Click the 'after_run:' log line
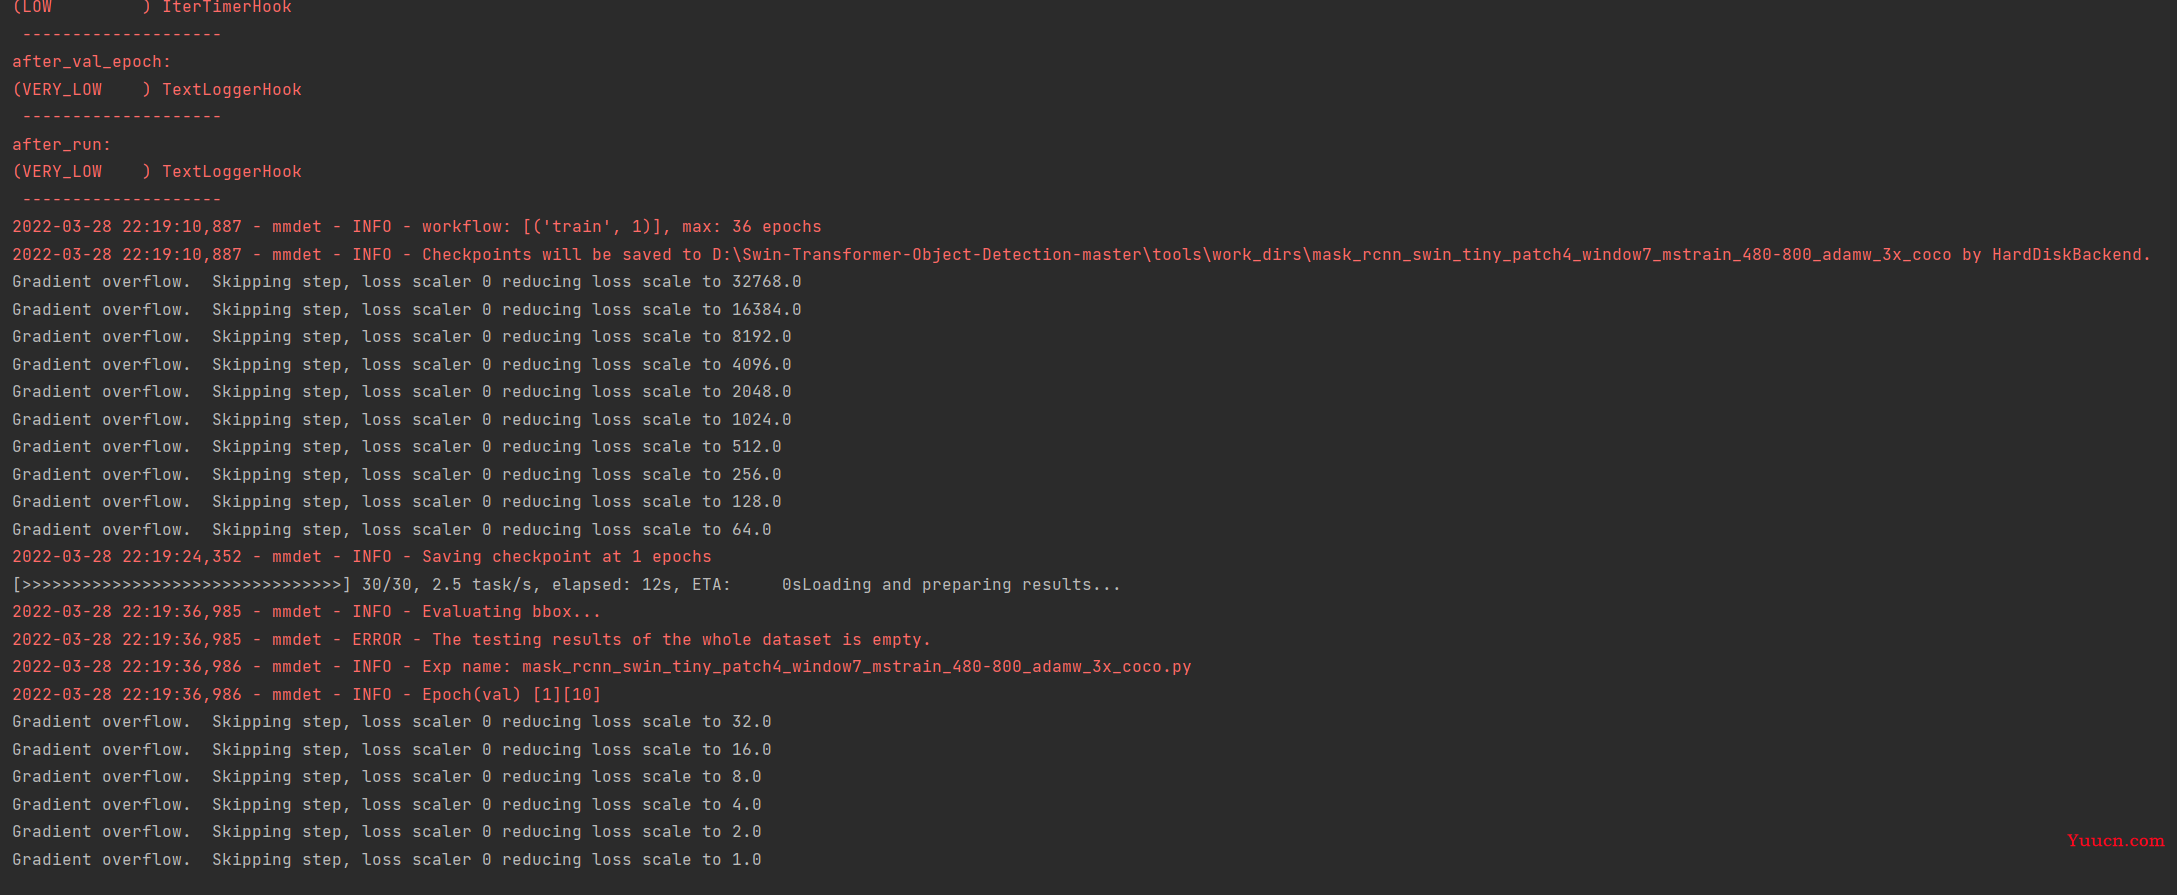This screenshot has width=2177, height=895. tap(62, 144)
